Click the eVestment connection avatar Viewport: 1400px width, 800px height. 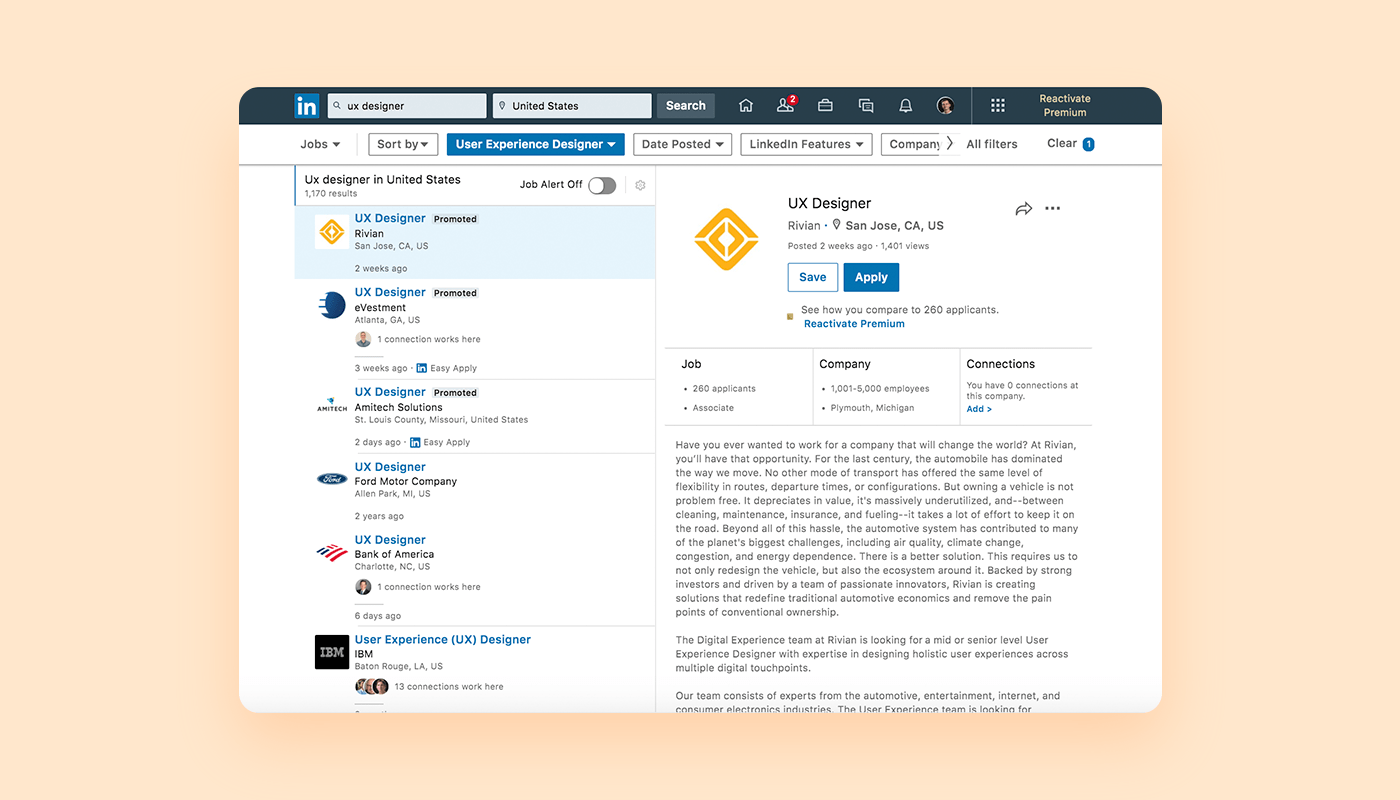tap(363, 339)
